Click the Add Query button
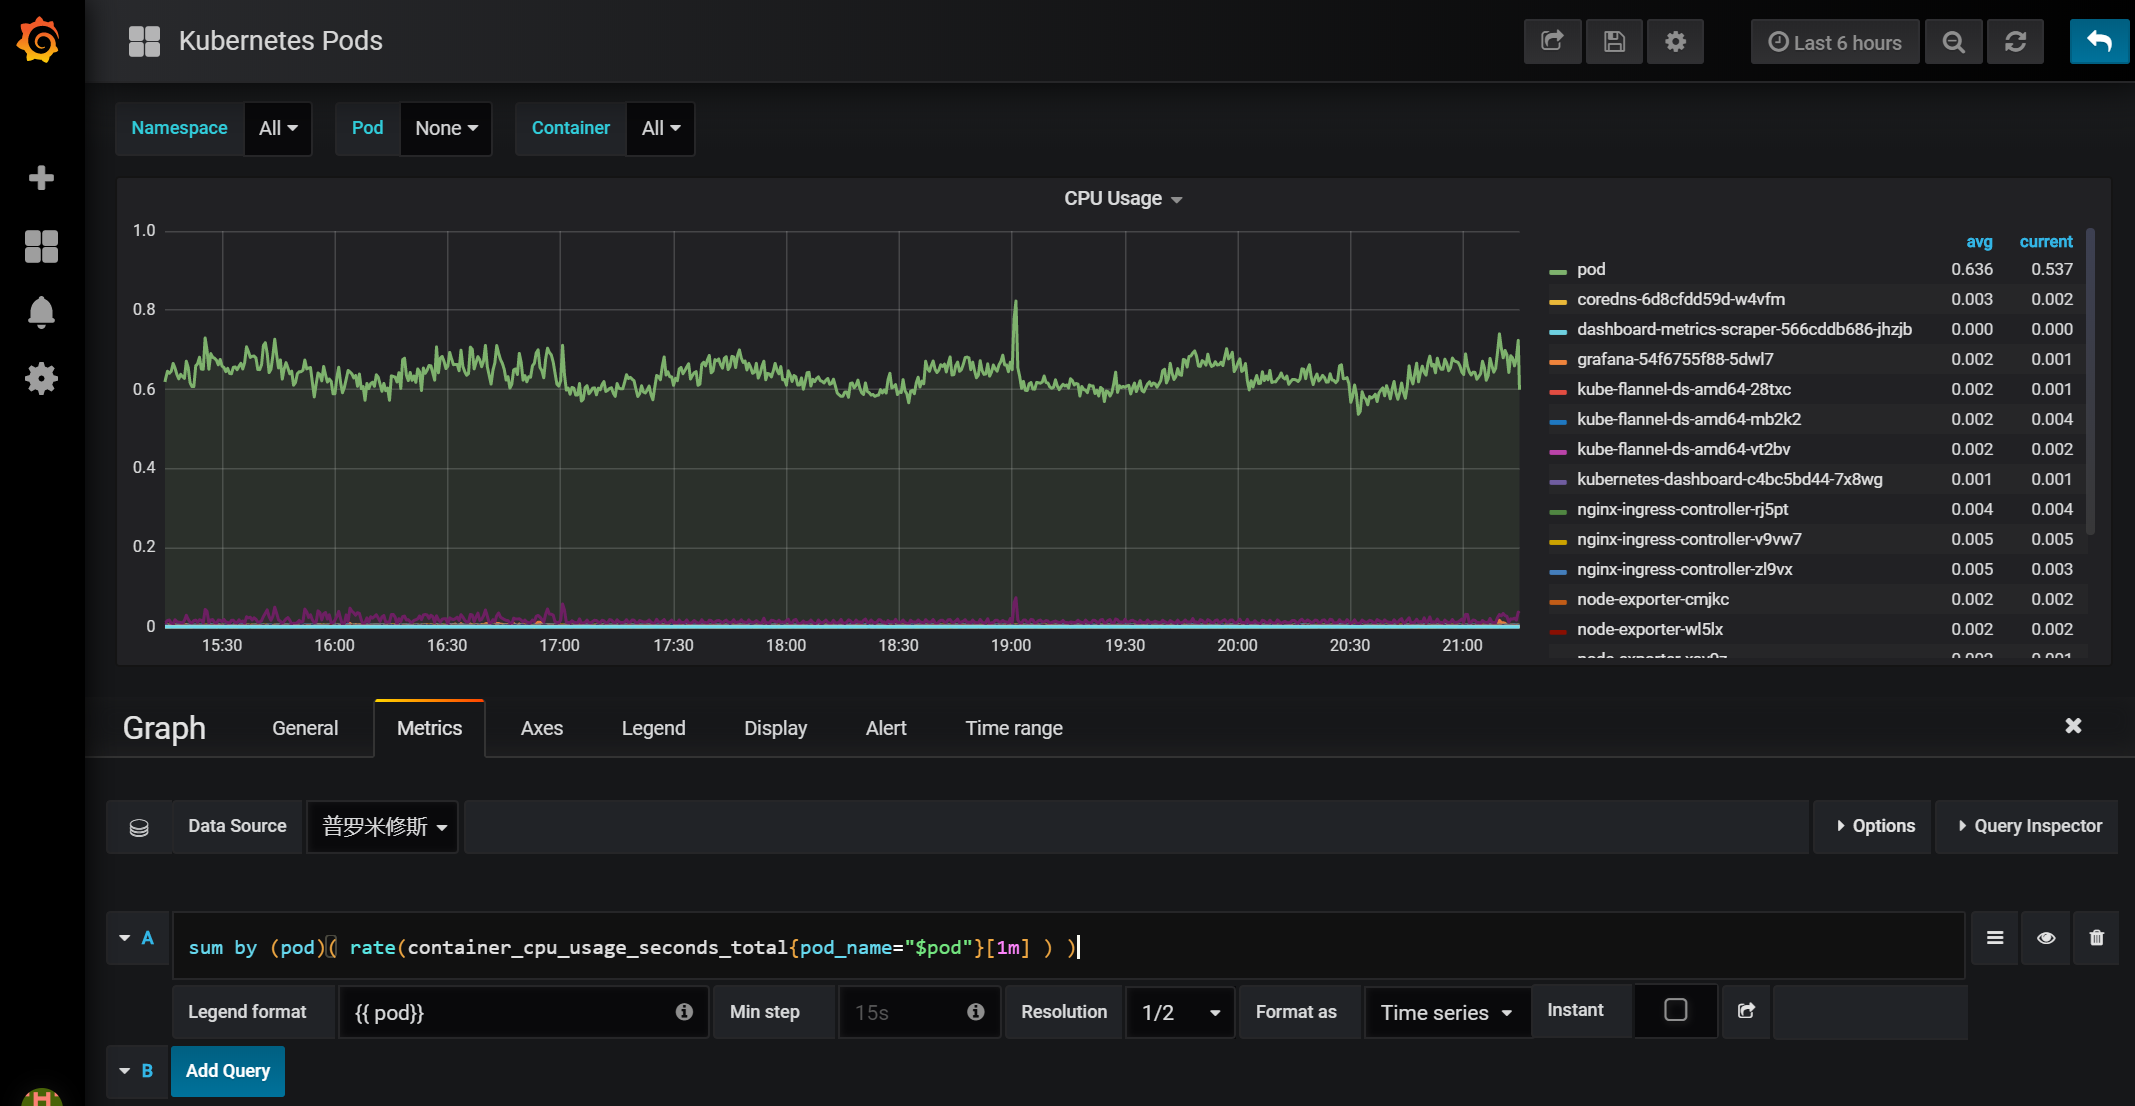 click(x=228, y=1071)
